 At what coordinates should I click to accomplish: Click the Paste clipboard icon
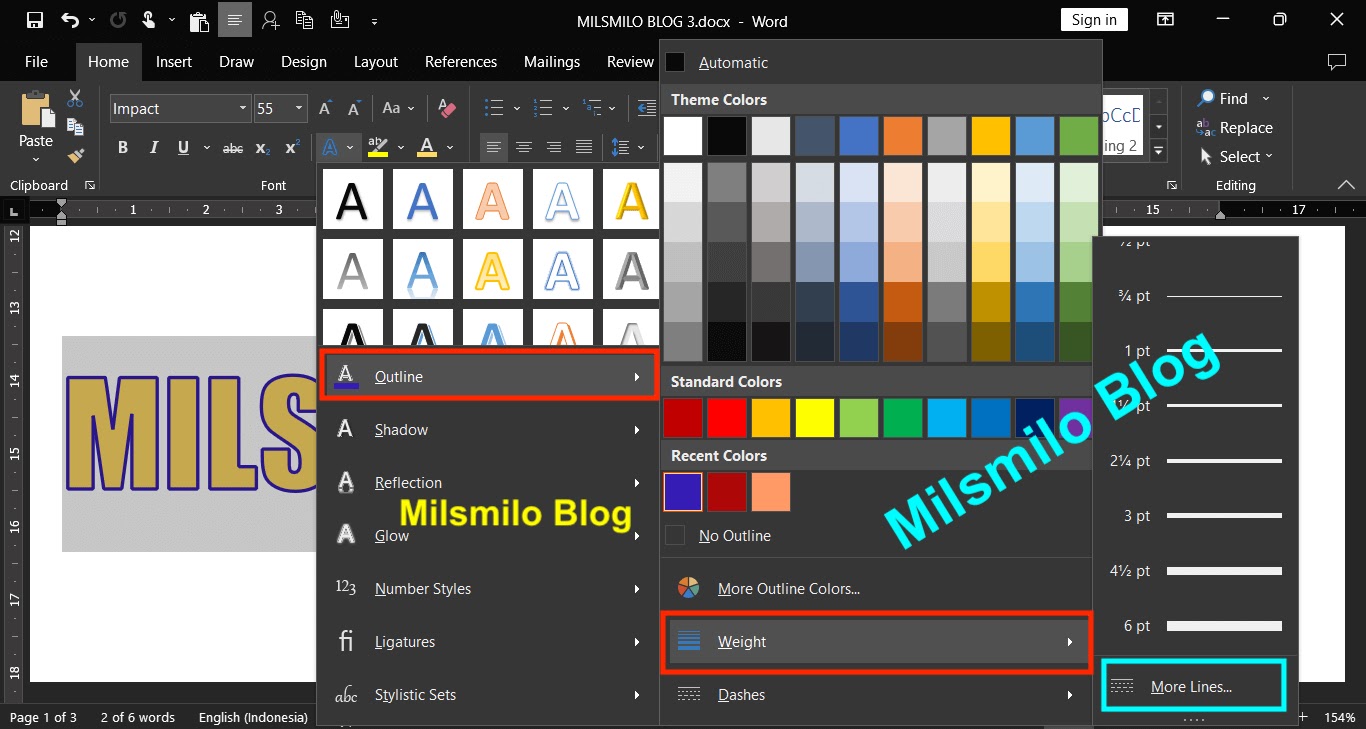pos(36,110)
